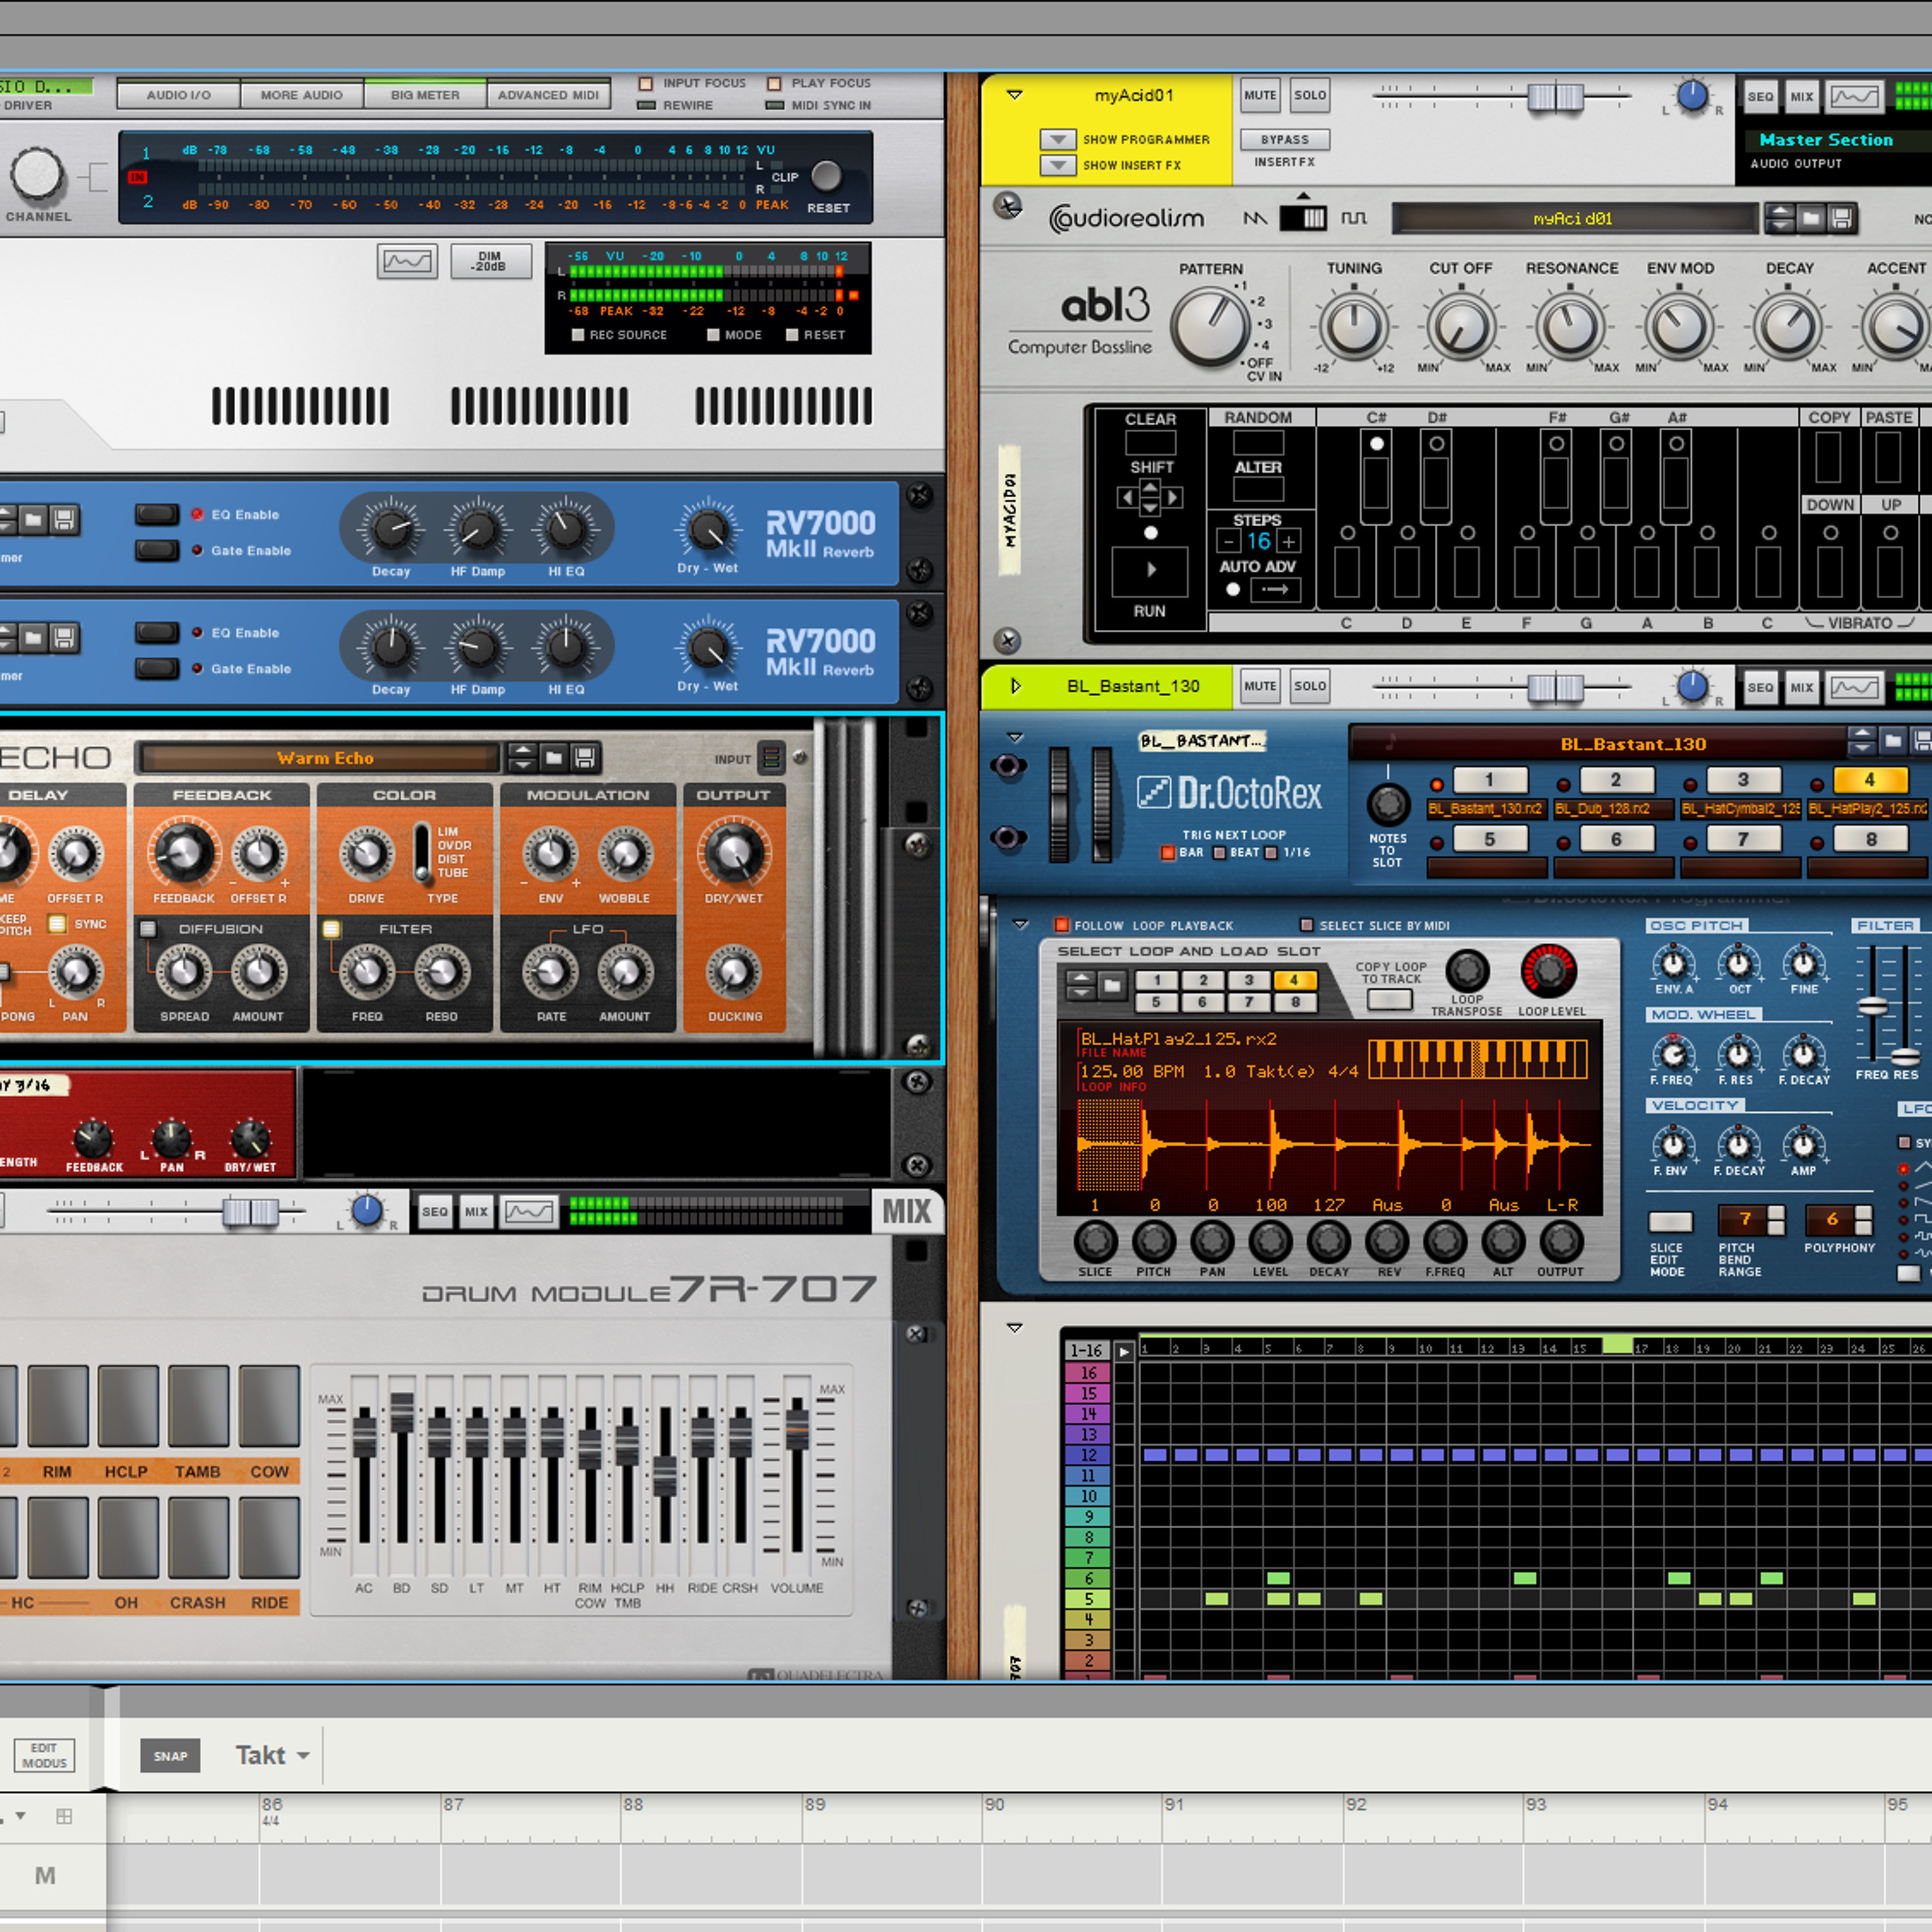Collapse the myAcid01 device triangle
Screen dimensions: 1932x1932
coord(1015,95)
